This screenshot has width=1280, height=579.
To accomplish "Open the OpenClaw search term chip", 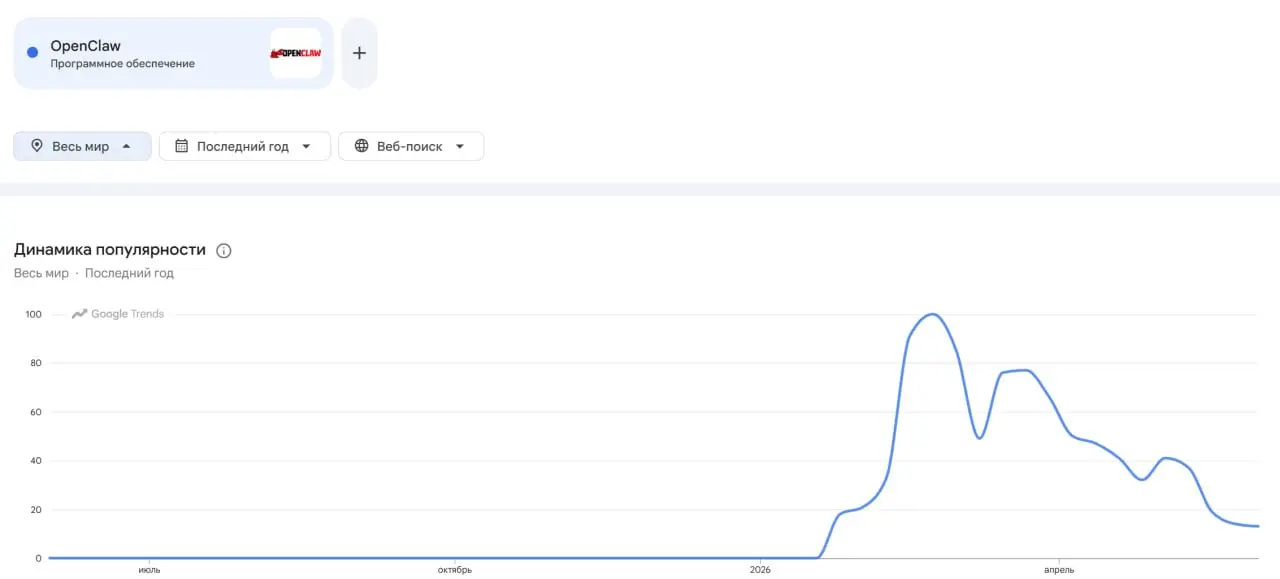I will pyautogui.click(x=173, y=53).
